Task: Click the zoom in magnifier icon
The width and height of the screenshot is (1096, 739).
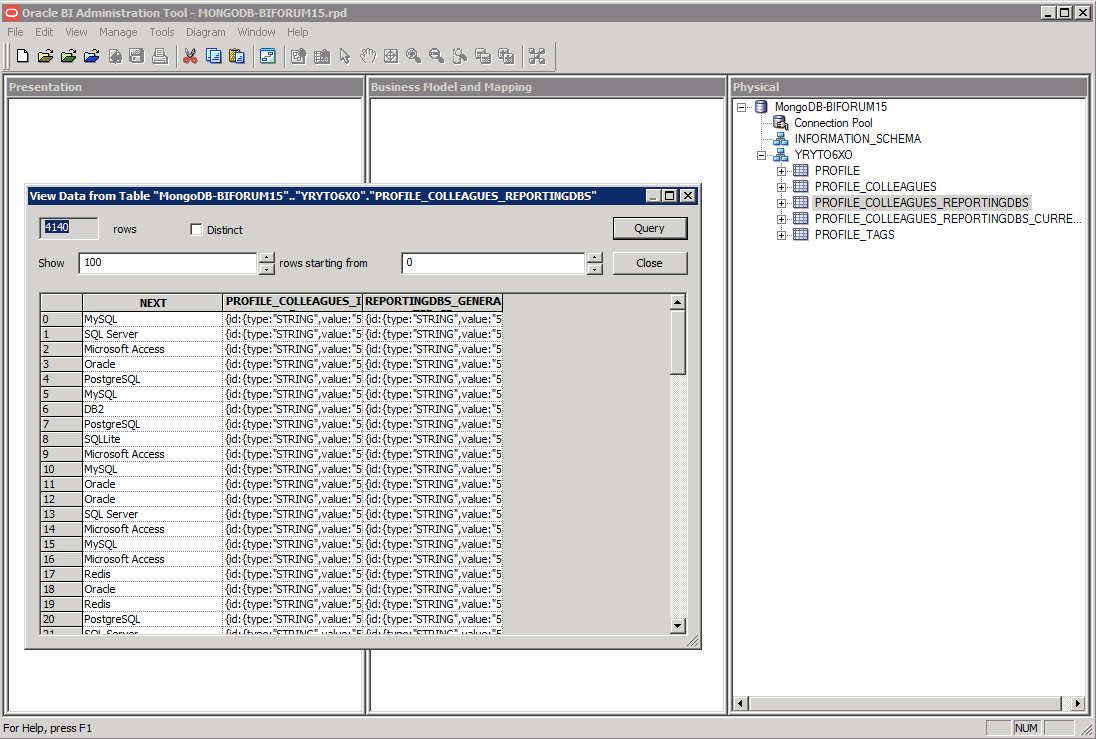Action: point(413,56)
